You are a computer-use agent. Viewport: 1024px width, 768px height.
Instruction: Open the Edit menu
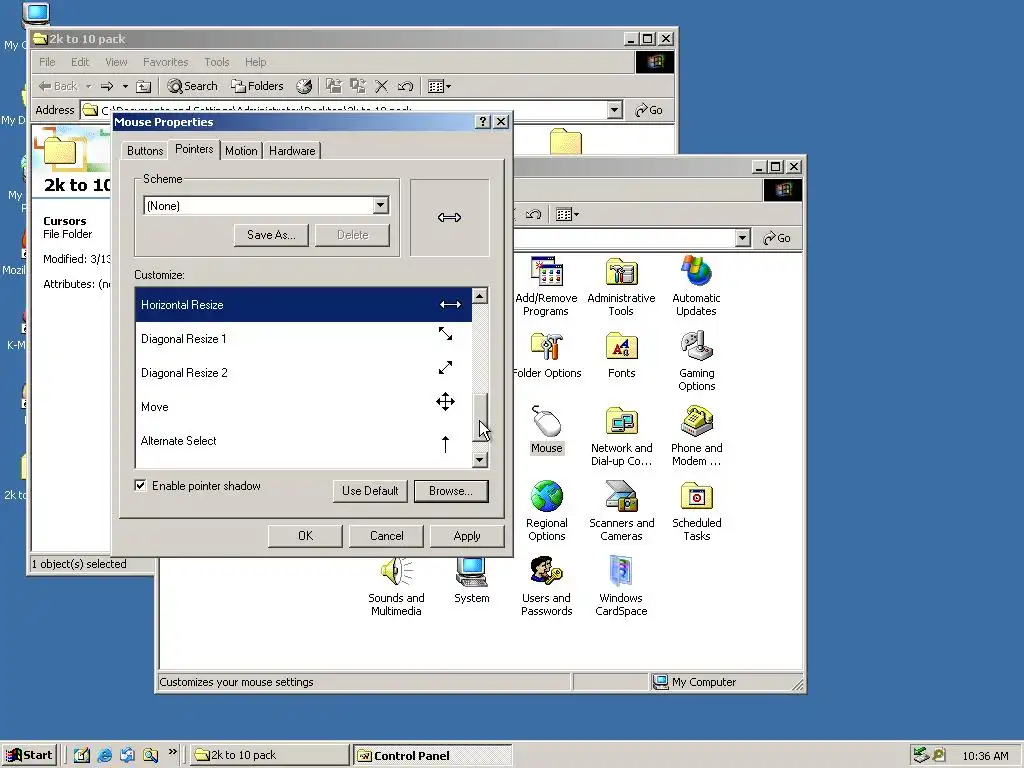click(80, 62)
